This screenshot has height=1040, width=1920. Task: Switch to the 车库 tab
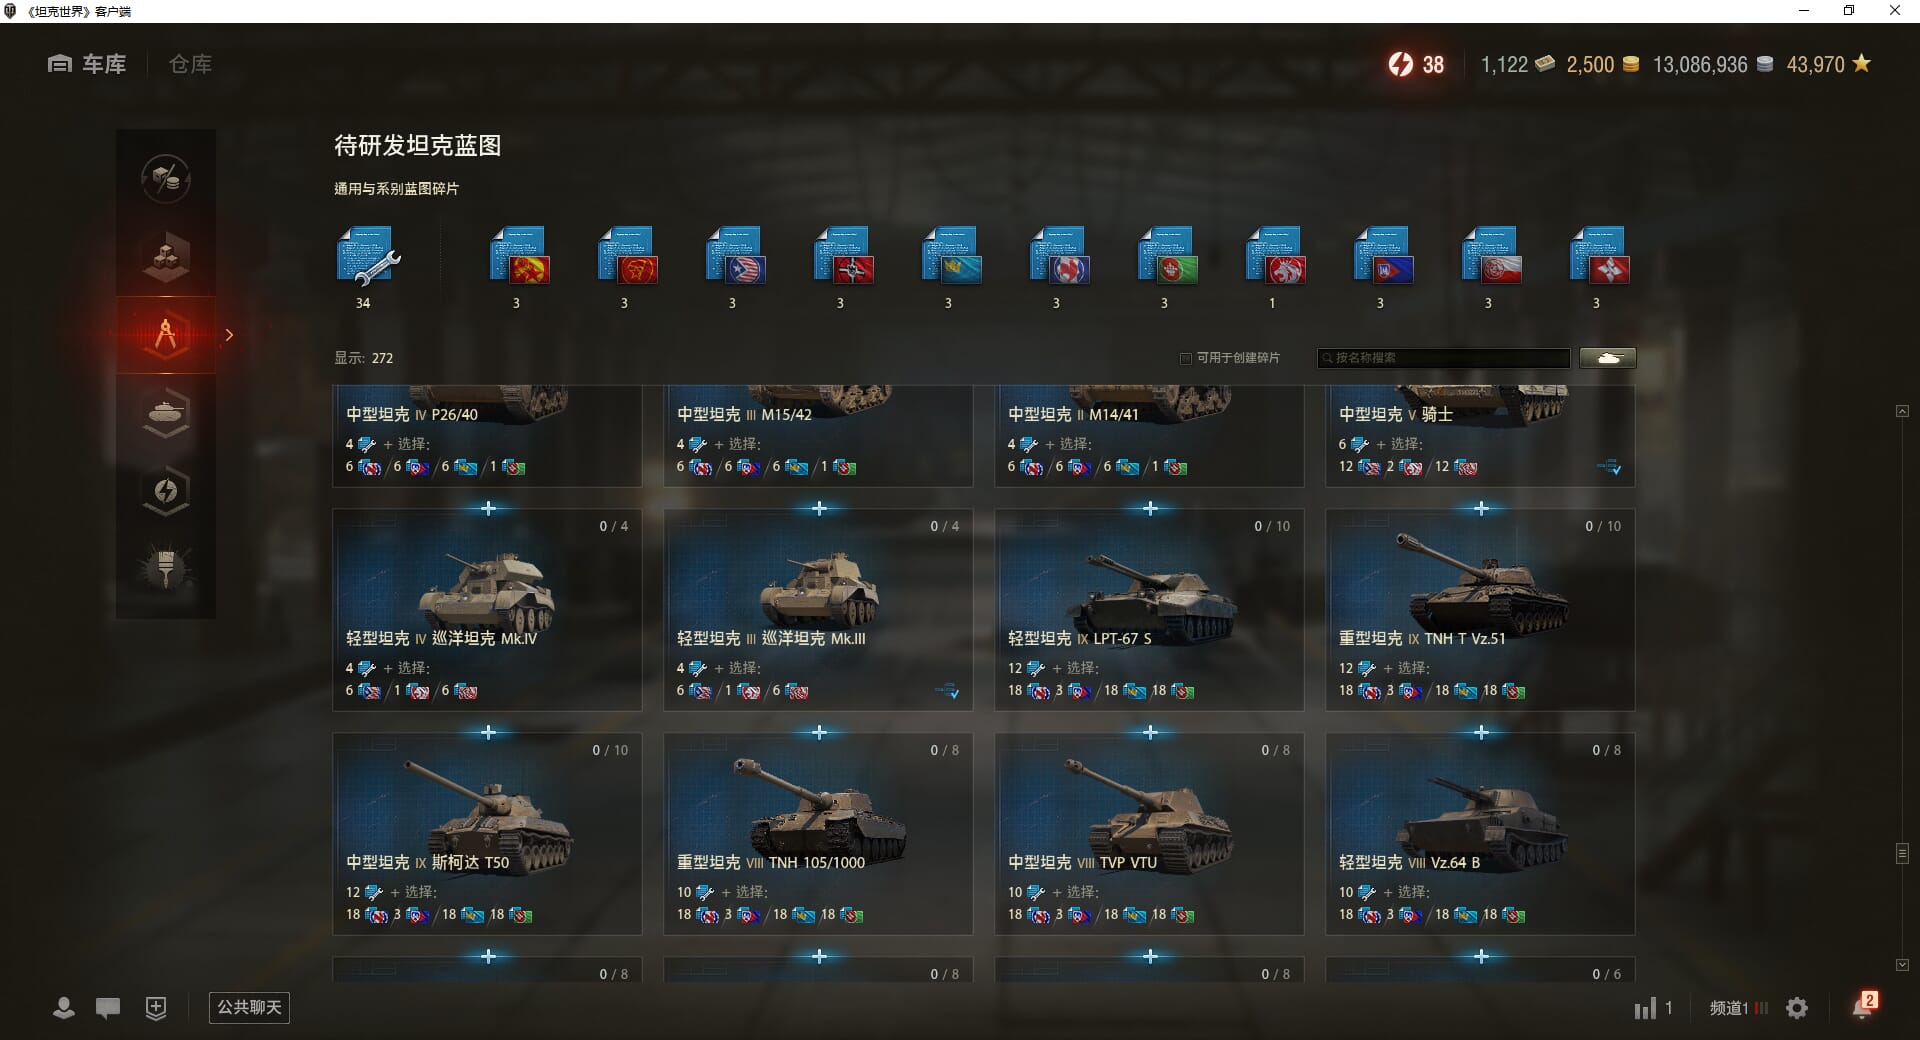[x=87, y=64]
